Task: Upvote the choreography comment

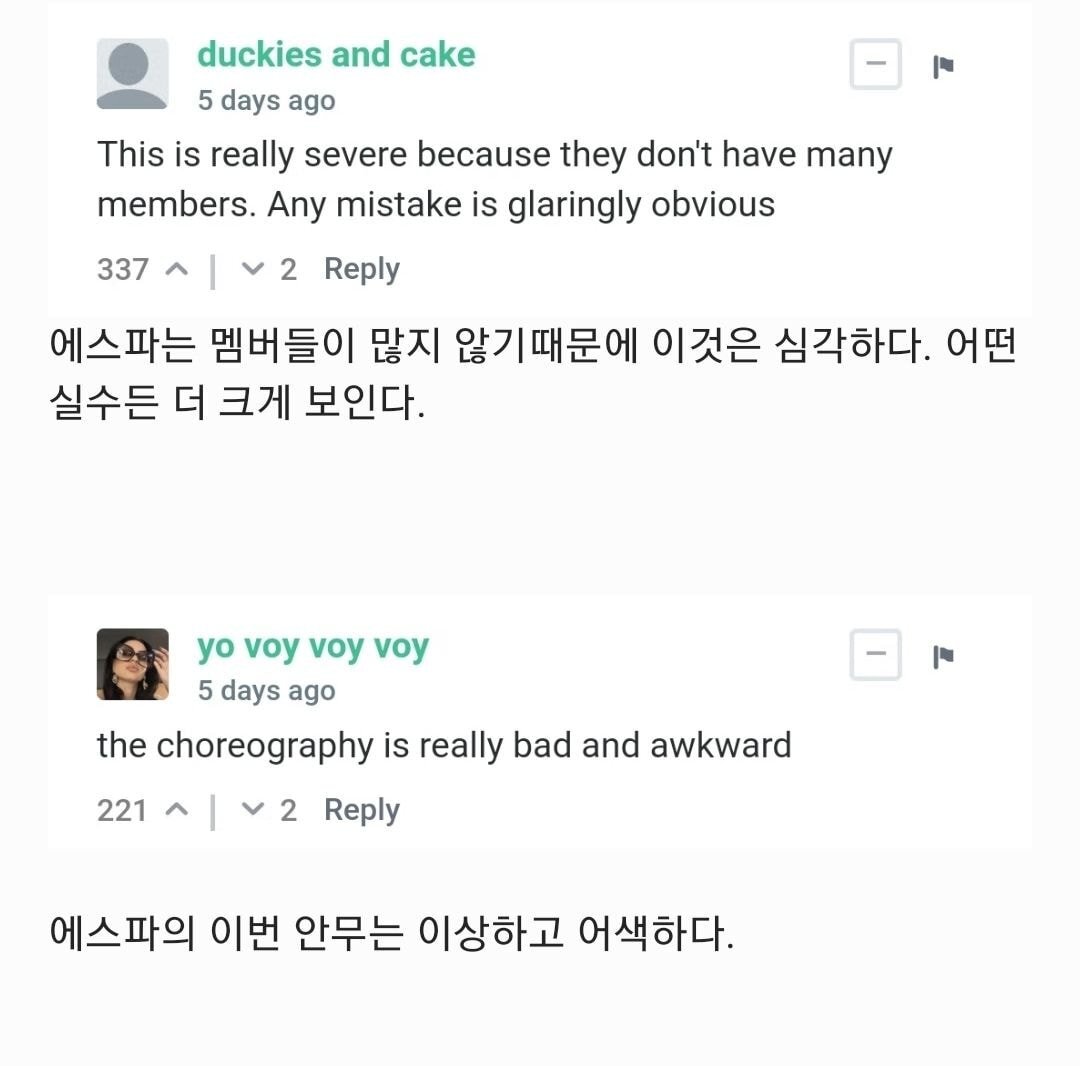Action: pos(177,809)
